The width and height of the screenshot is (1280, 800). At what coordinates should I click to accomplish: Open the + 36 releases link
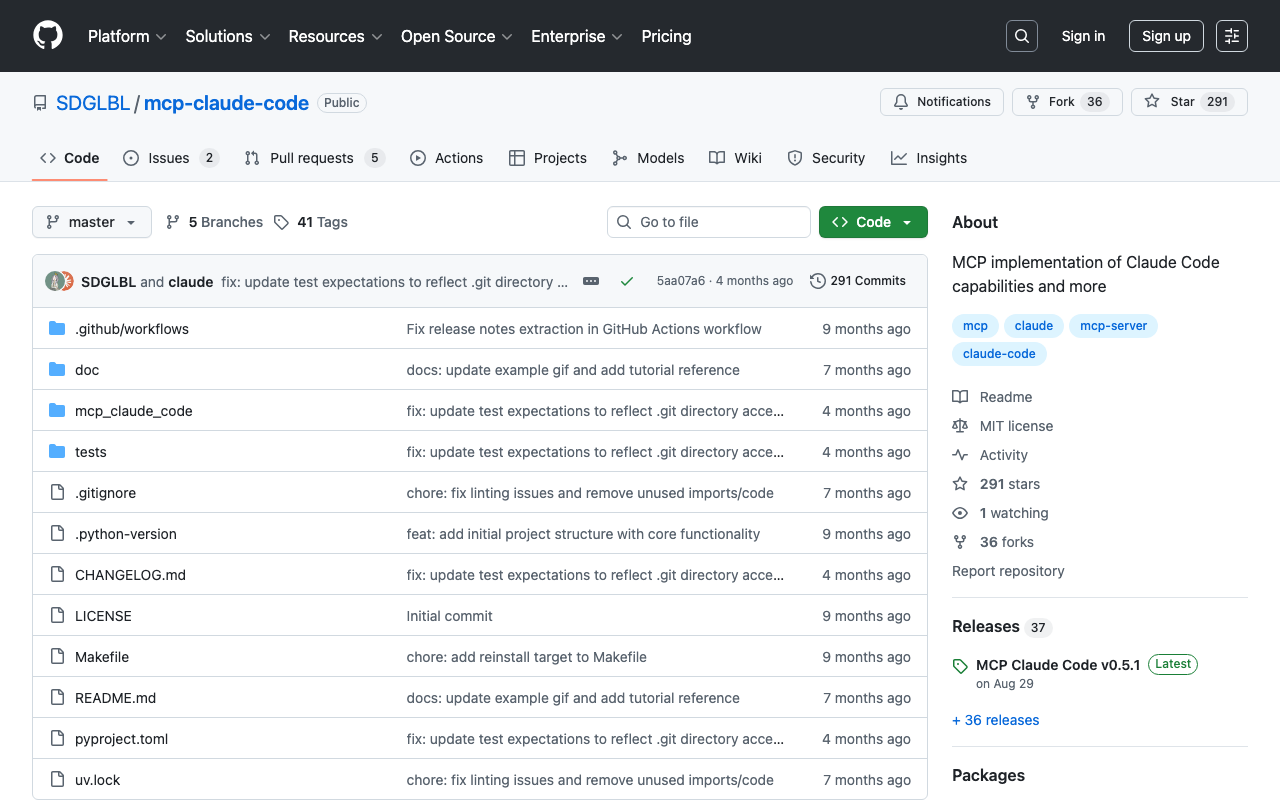point(995,720)
